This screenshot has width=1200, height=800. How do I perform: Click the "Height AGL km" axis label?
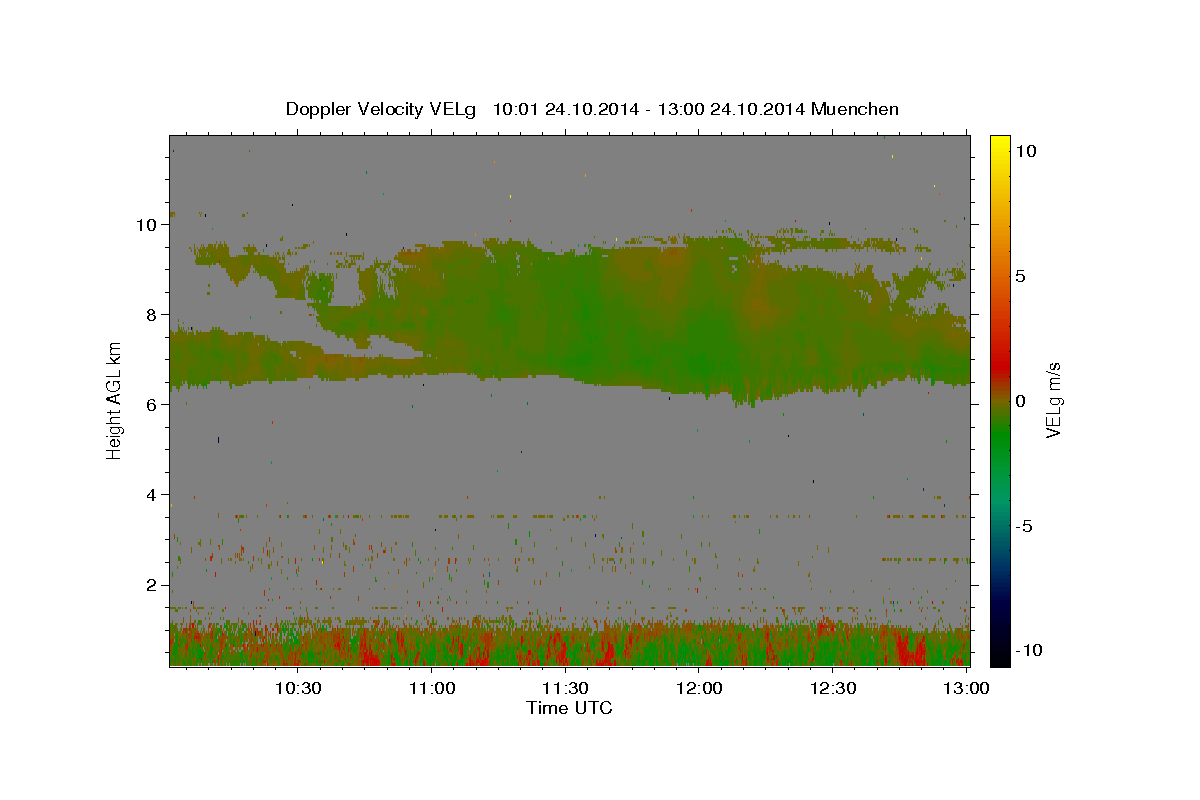(115, 400)
